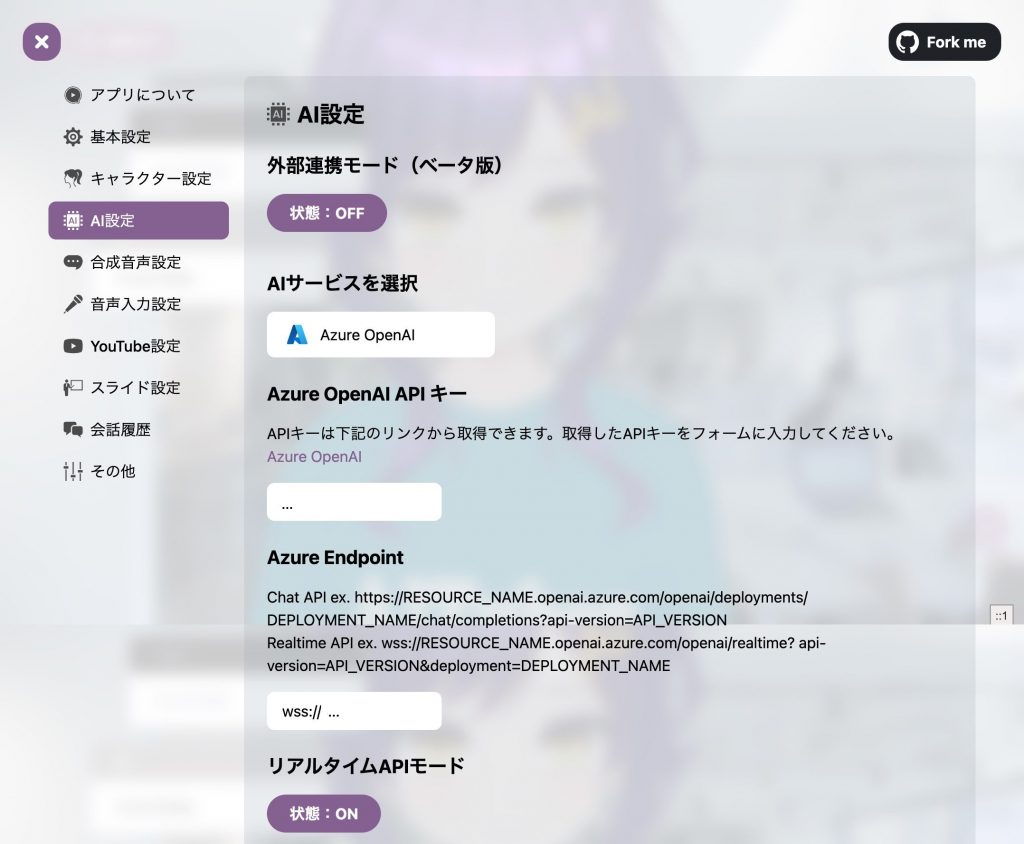Open the アプリについて menu item
This screenshot has height=844, width=1024.
[138, 95]
